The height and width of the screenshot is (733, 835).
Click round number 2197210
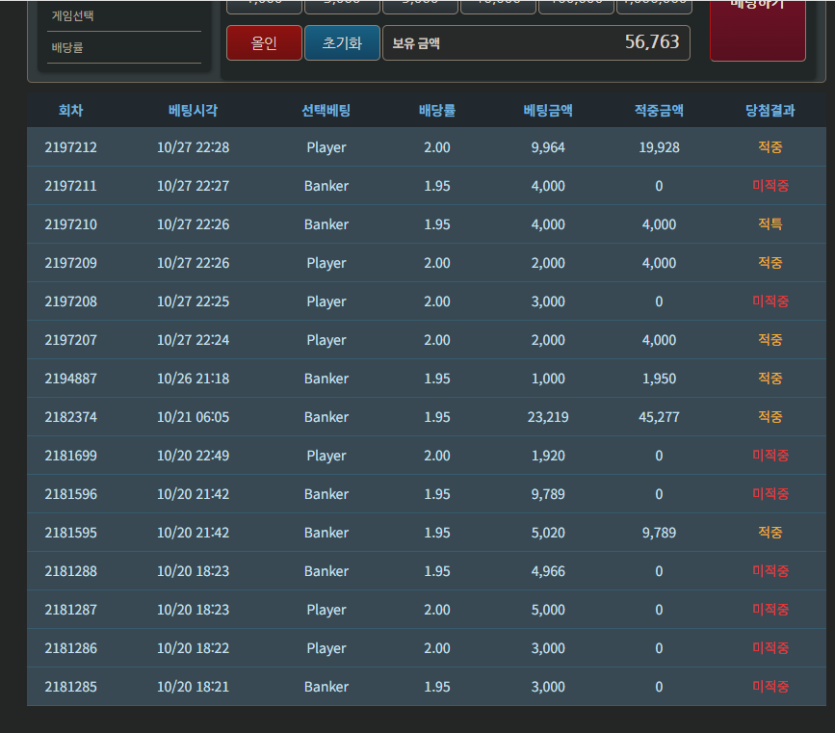(x=71, y=224)
